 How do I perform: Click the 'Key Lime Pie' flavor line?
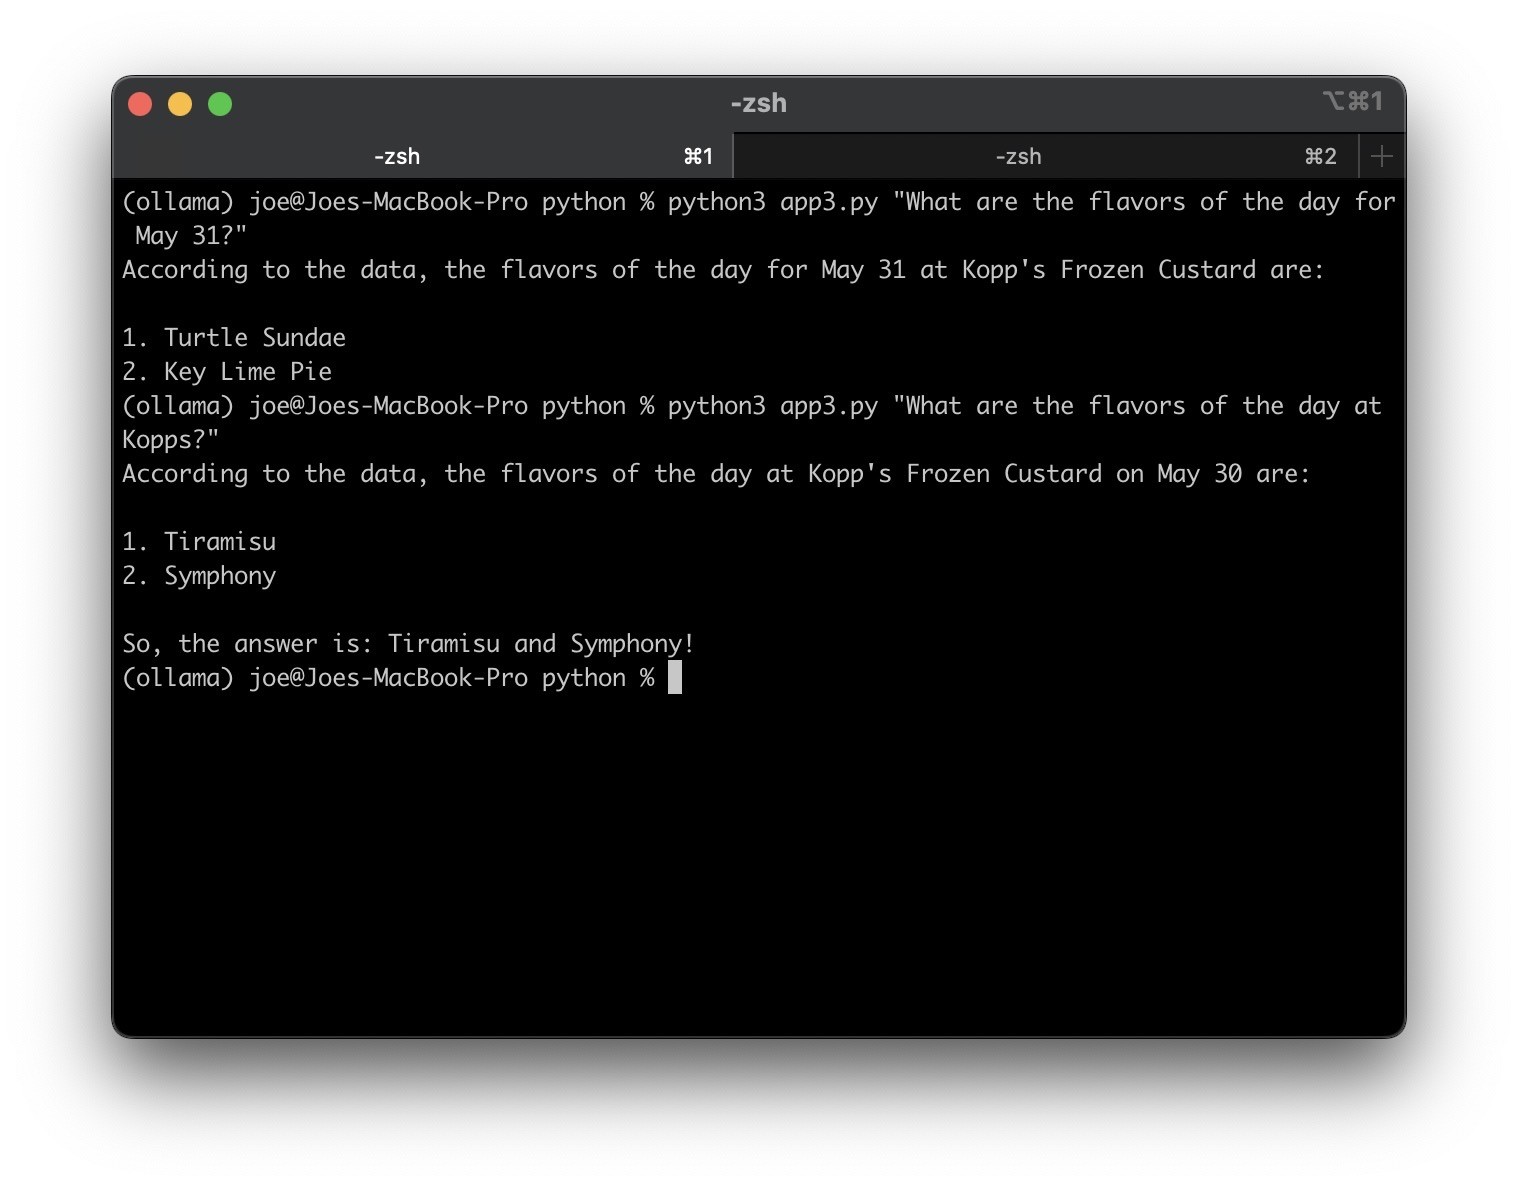pos(227,372)
